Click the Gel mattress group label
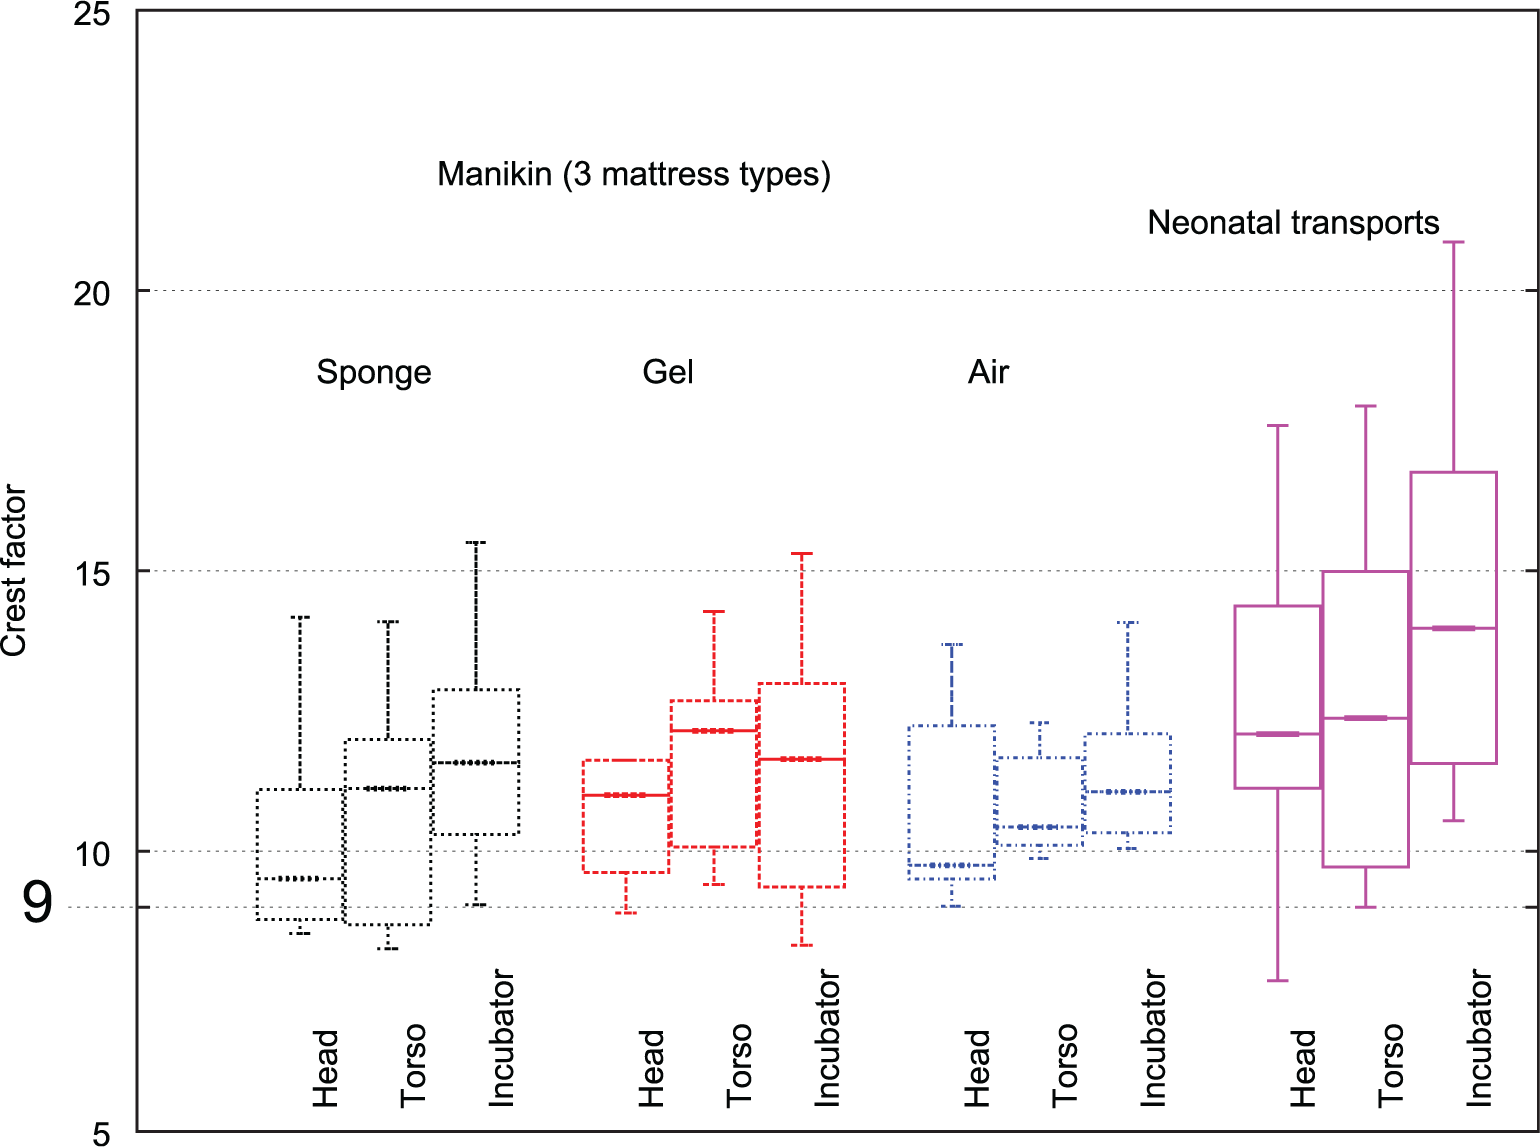 668,372
